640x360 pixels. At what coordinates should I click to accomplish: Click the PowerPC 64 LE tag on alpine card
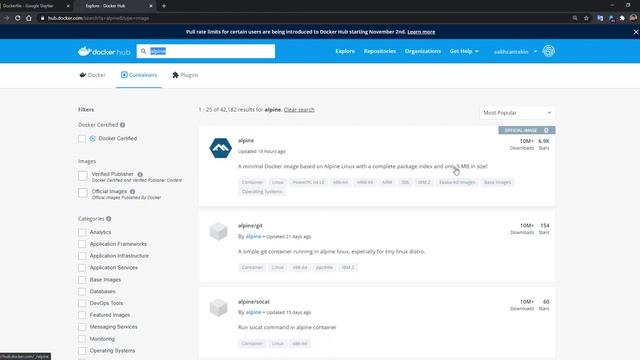point(308,182)
